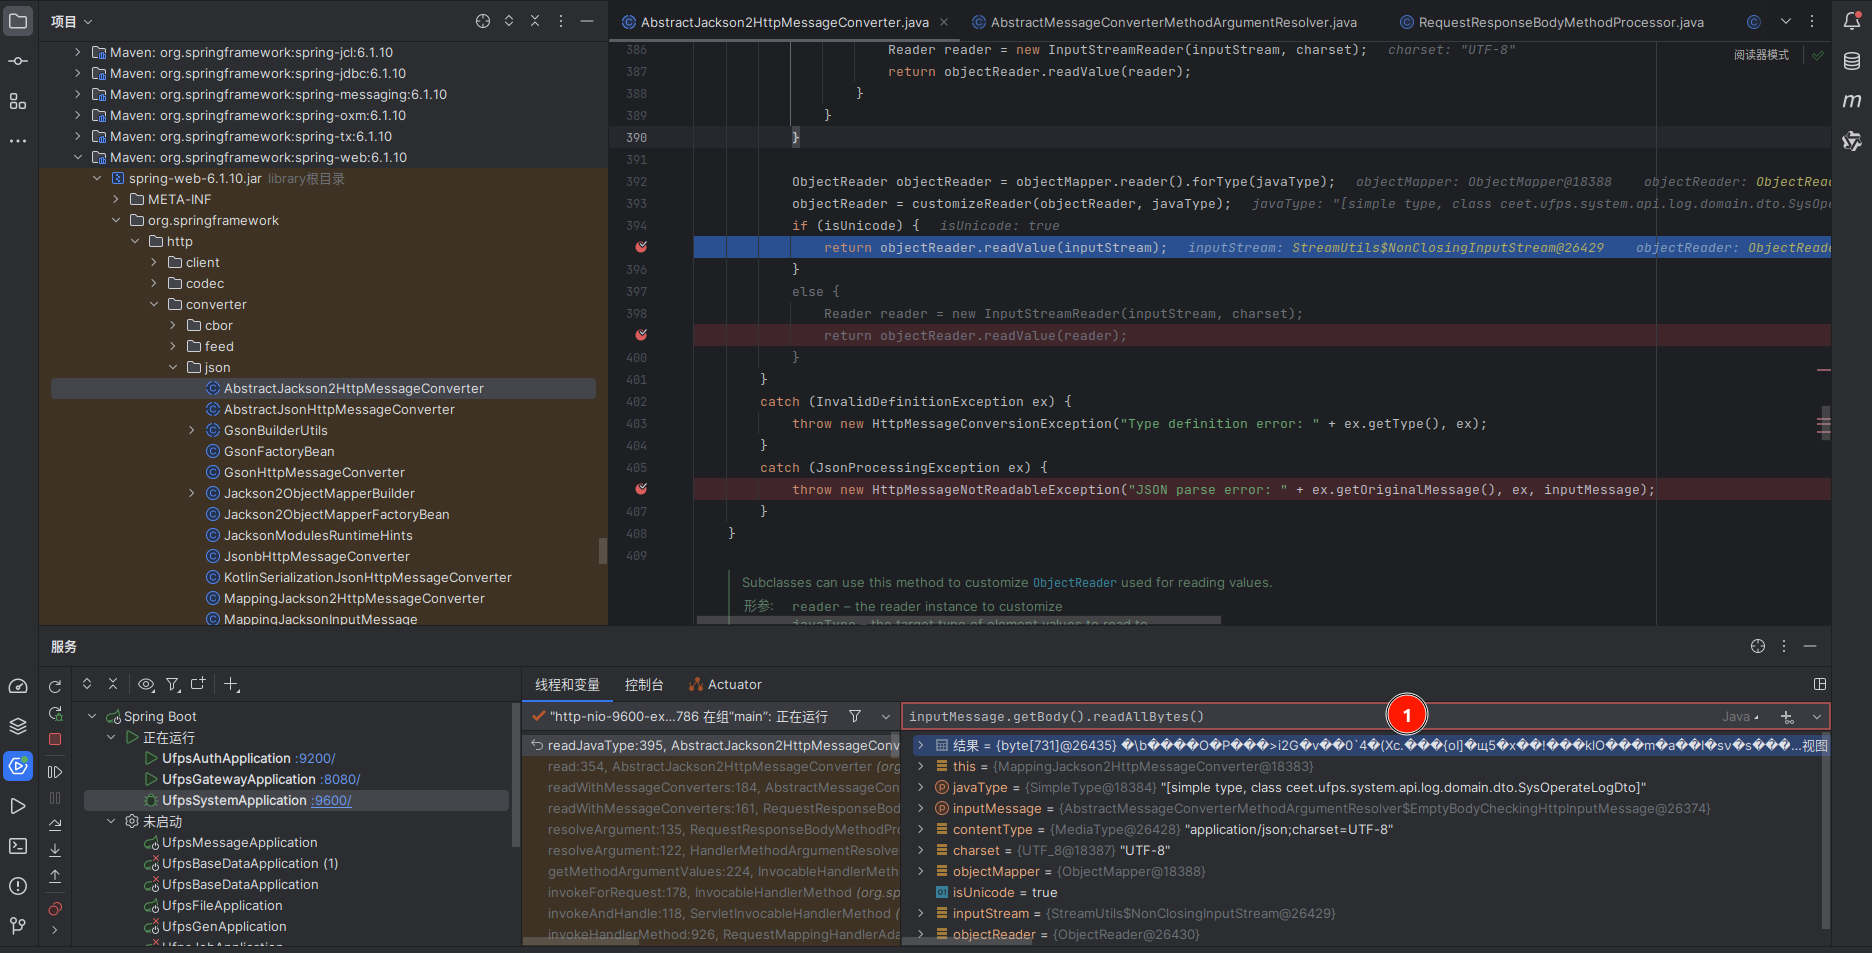Rerun service in debug mode

(55, 714)
